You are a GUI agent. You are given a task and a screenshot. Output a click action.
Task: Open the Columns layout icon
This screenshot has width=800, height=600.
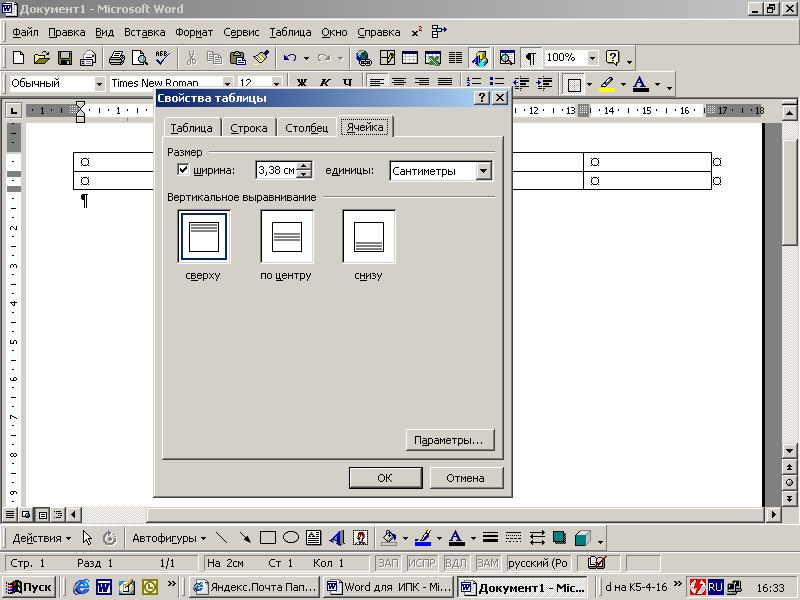[456, 58]
